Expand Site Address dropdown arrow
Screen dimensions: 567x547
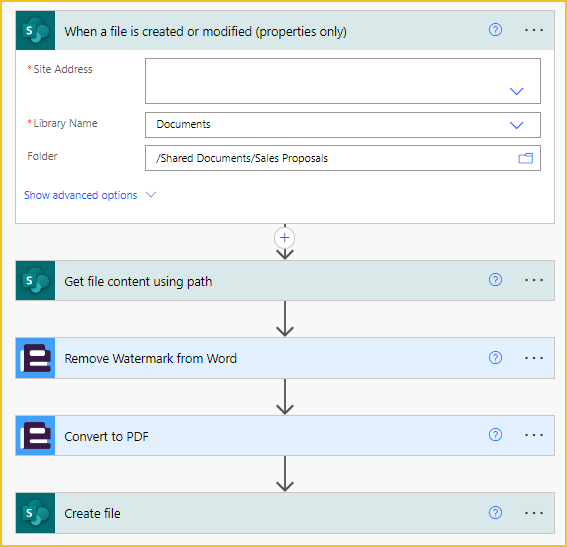tap(516, 91)
